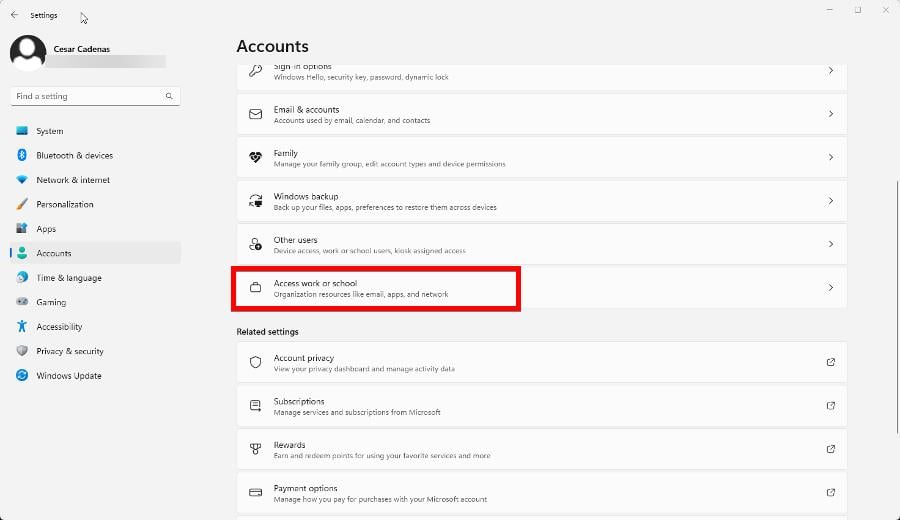Click the Account privacy title
The image size is (900, 520).
point(304,358)
